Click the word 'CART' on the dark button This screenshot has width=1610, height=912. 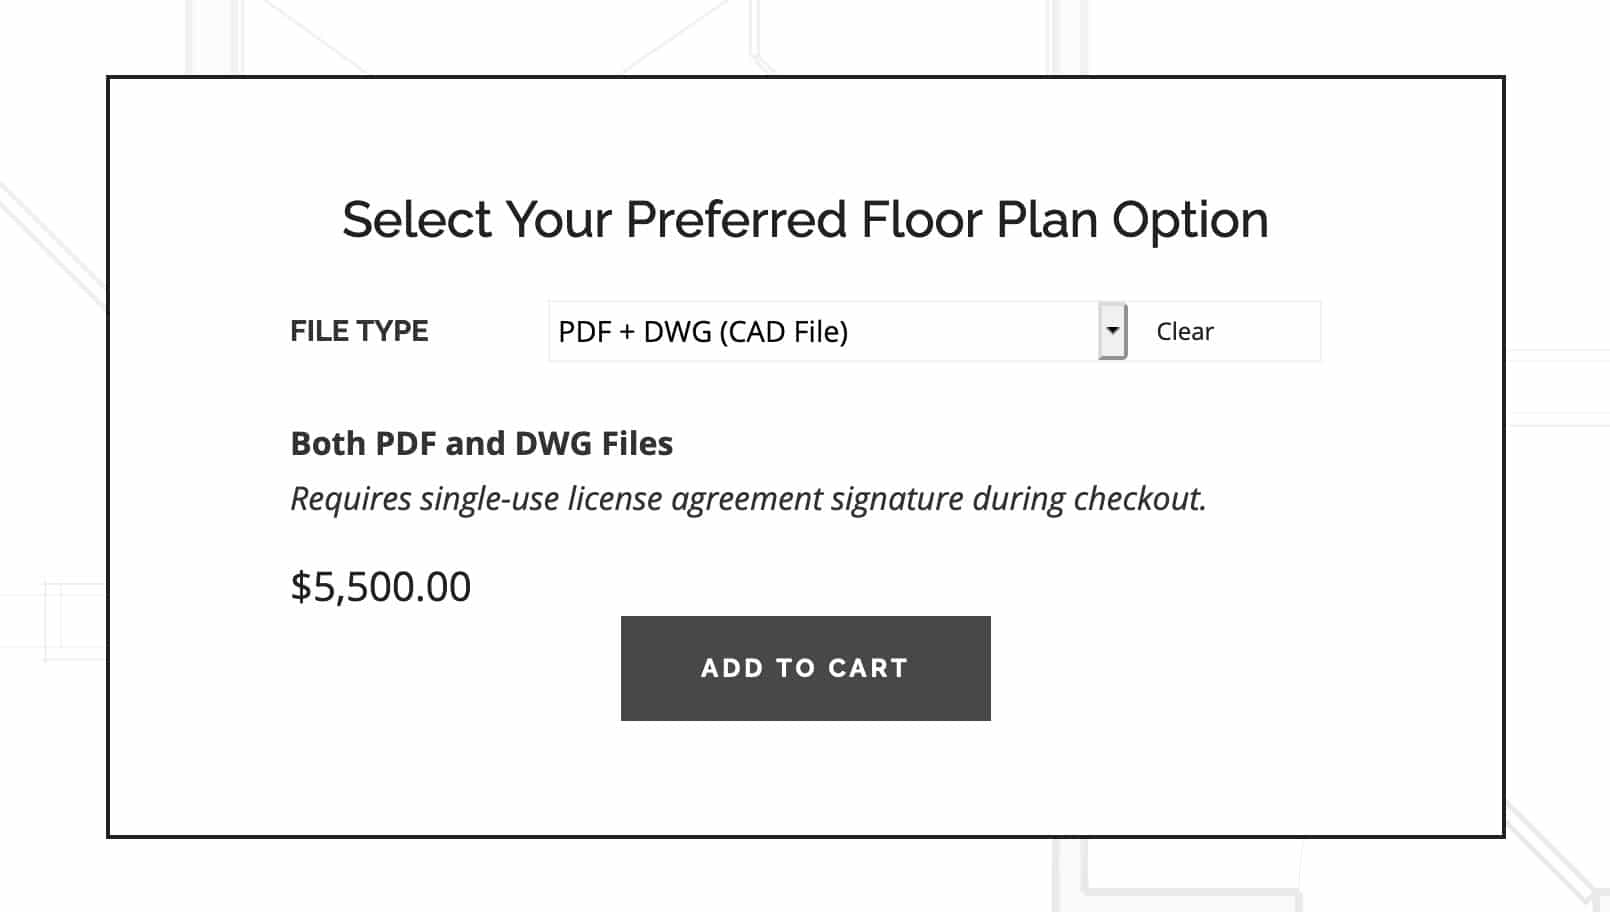868,668
